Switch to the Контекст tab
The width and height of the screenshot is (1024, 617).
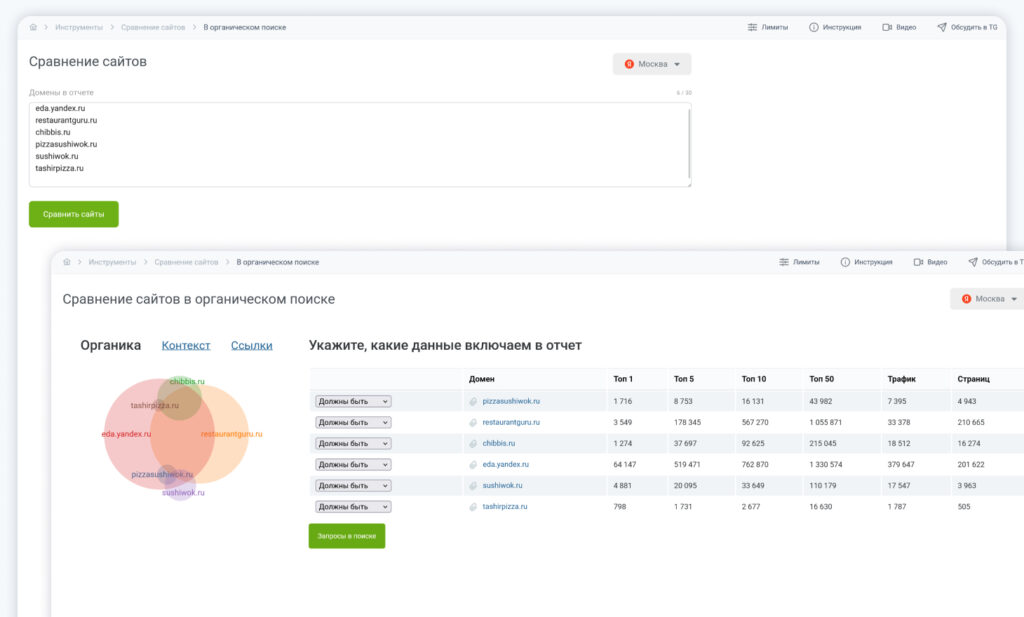186,345
